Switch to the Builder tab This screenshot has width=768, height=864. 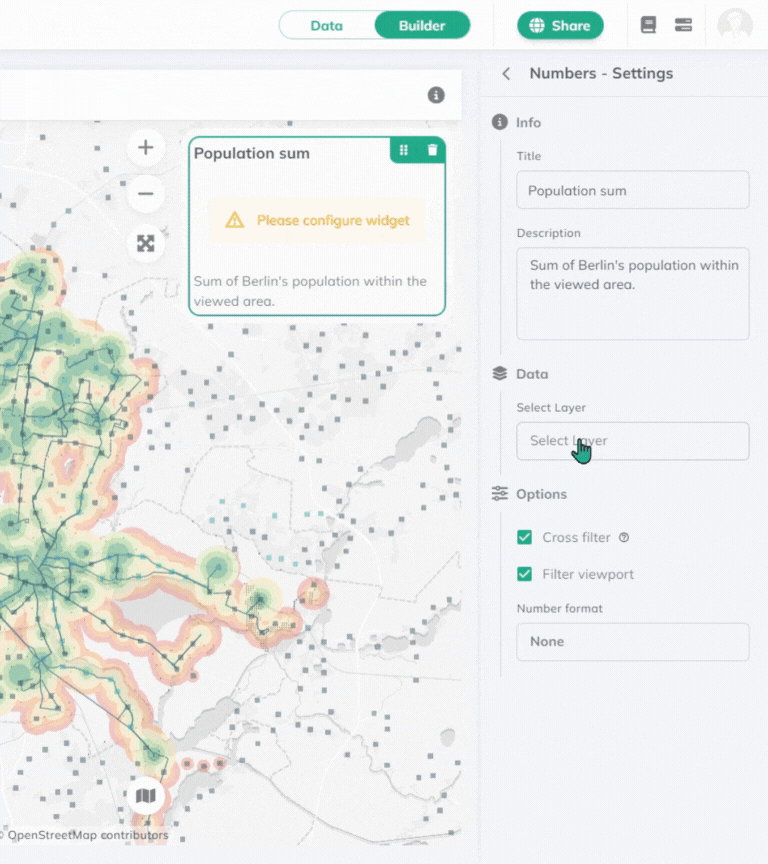pos(422,25)
